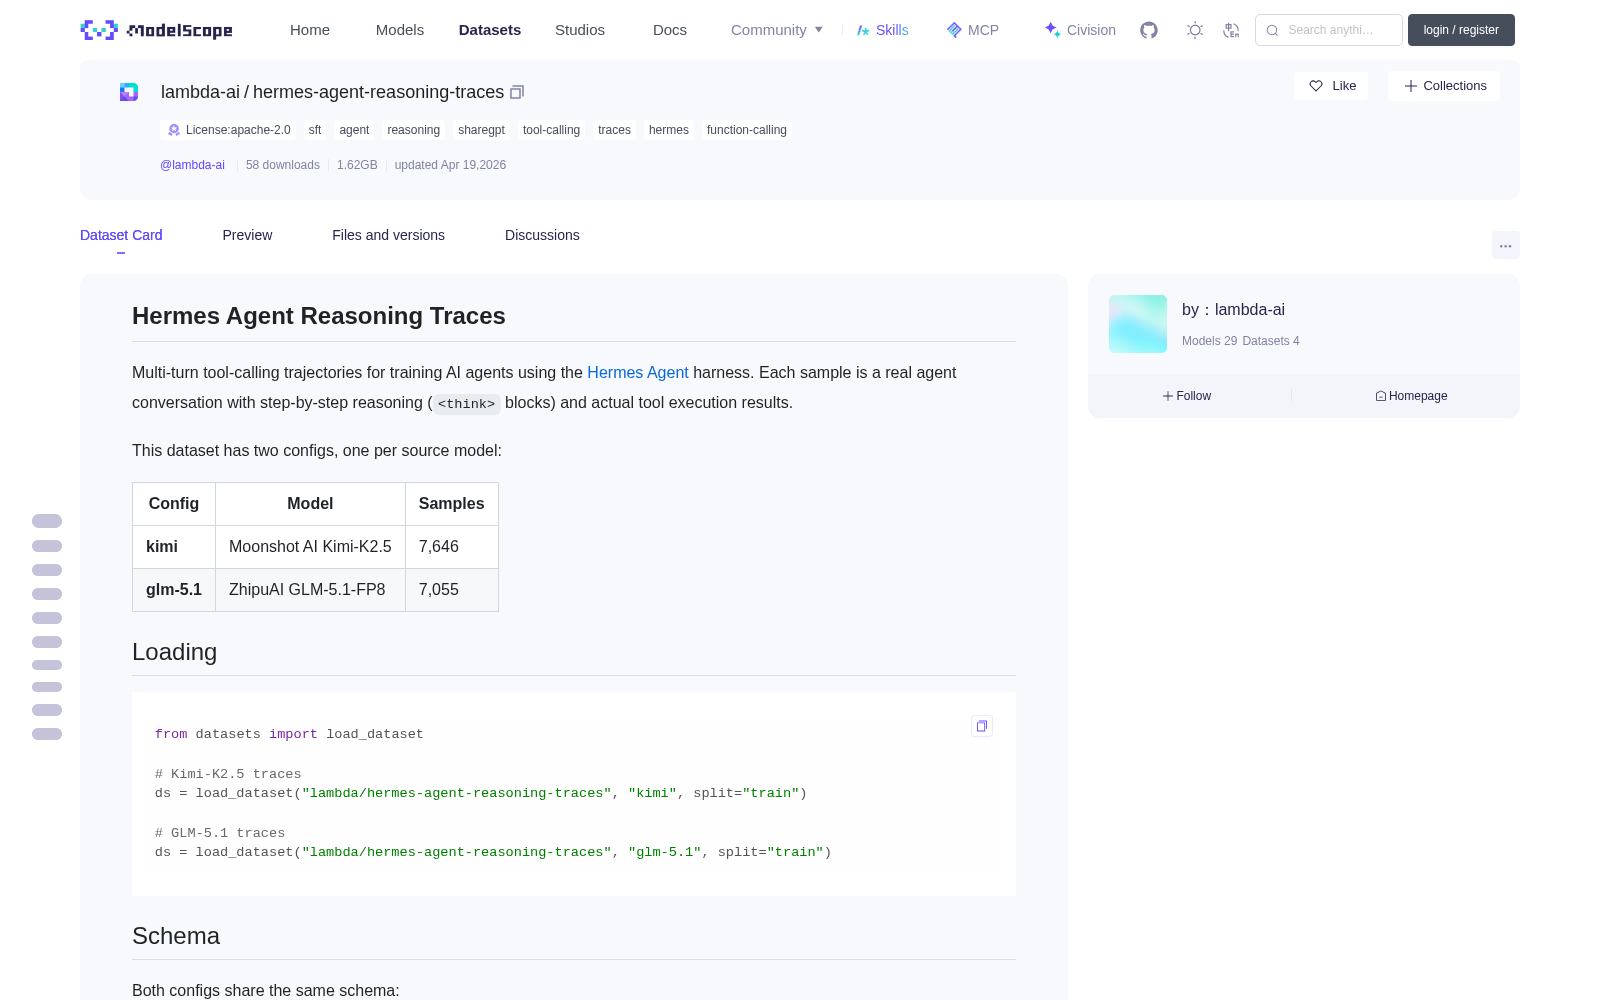
Task: Click the search magnifier icon
Action: pos(1272,30)
